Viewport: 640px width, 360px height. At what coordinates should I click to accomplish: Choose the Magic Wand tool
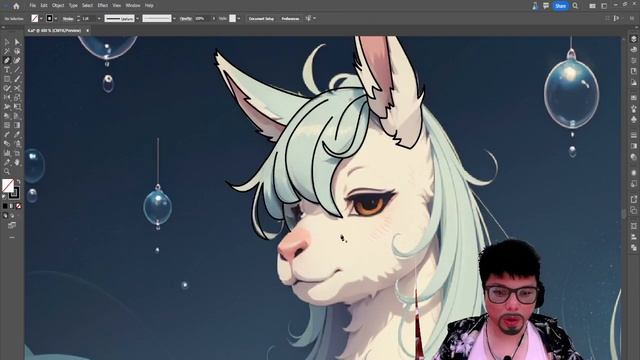[7, 51]
